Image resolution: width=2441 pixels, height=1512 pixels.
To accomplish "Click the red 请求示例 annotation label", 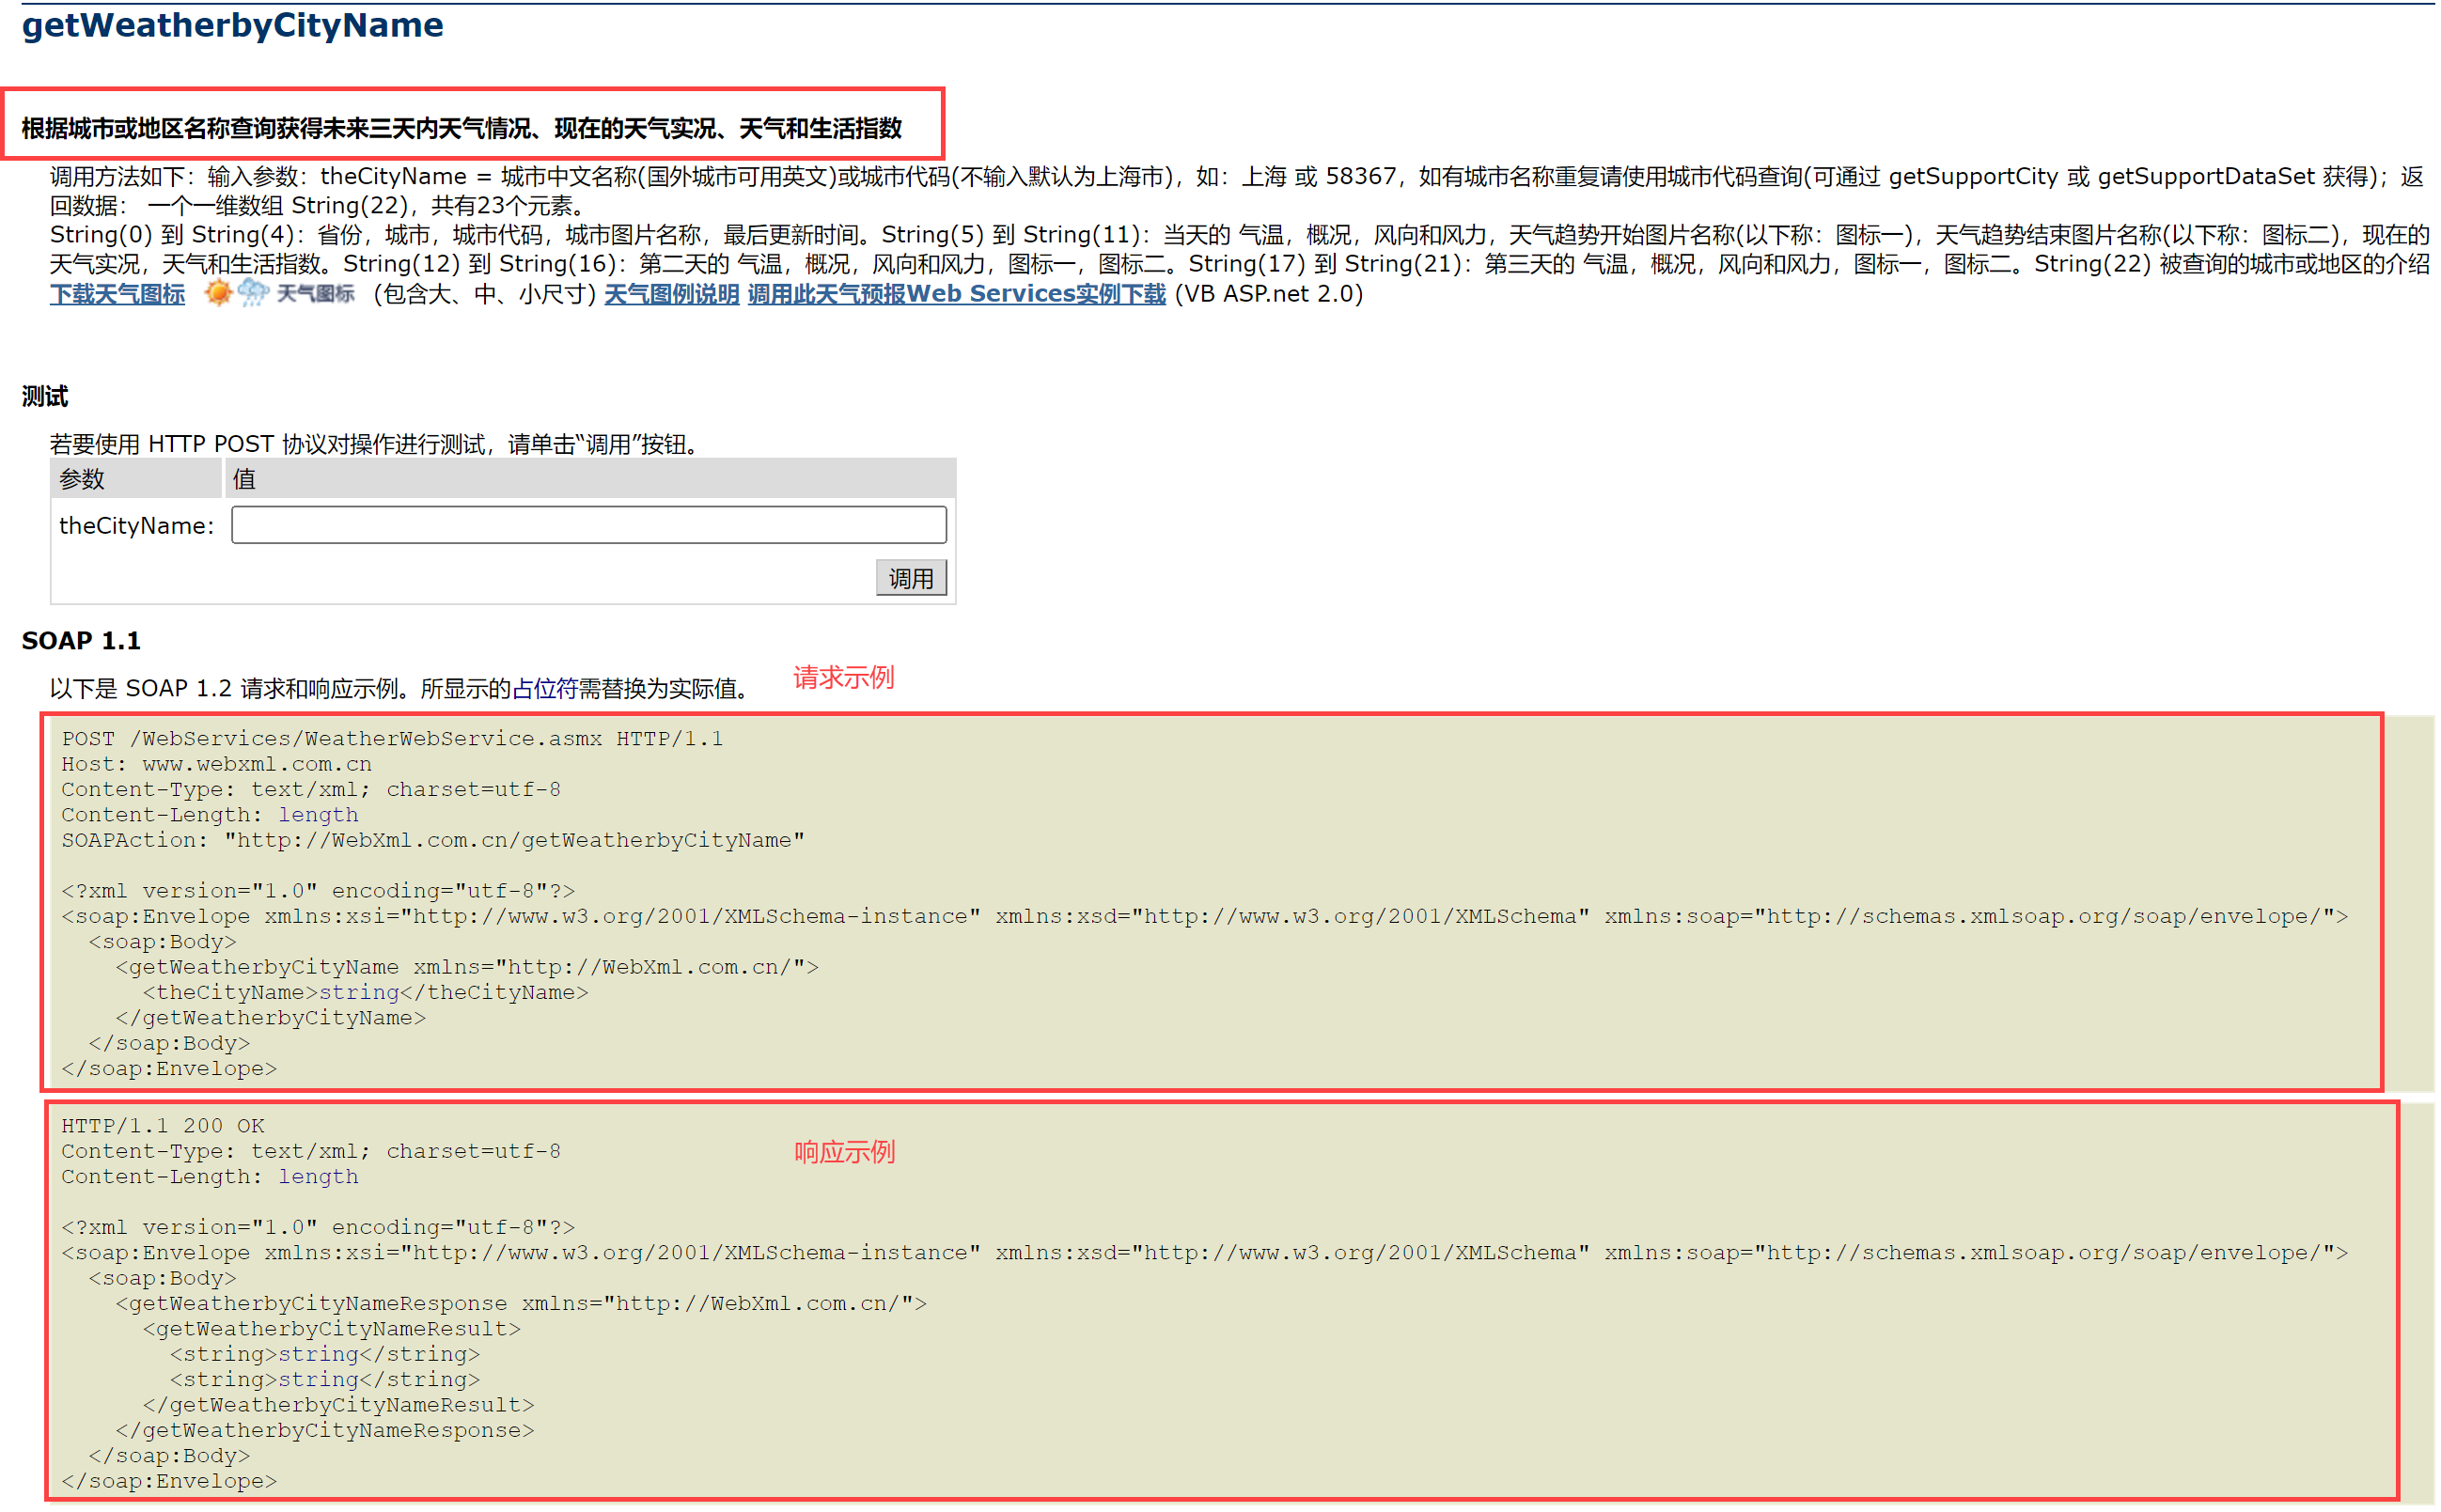I will (x=843, y=677).
